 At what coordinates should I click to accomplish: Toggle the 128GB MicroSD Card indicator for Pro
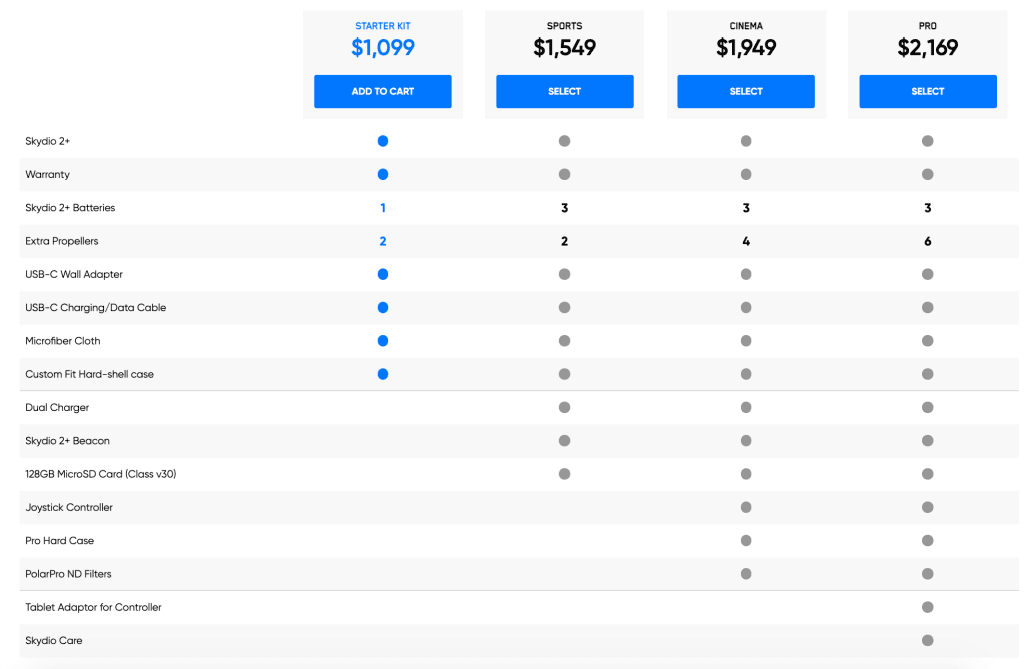point(928,473)
